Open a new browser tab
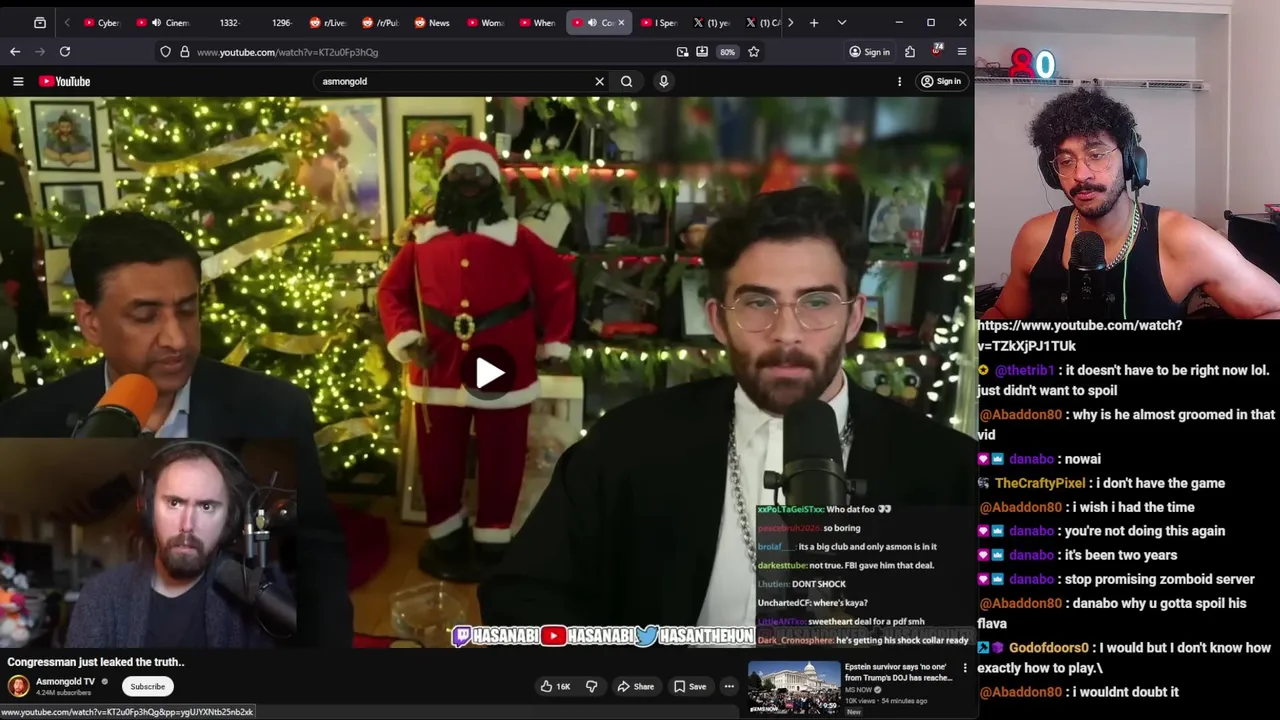1280x720 pixels. point(814,22)
